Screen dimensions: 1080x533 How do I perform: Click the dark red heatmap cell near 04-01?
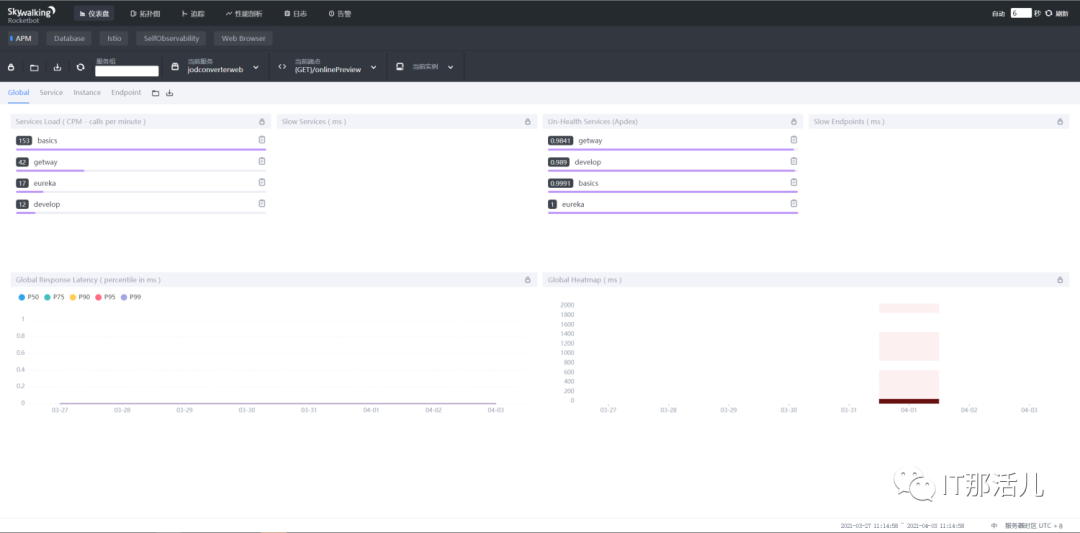(x=908, y=401)
